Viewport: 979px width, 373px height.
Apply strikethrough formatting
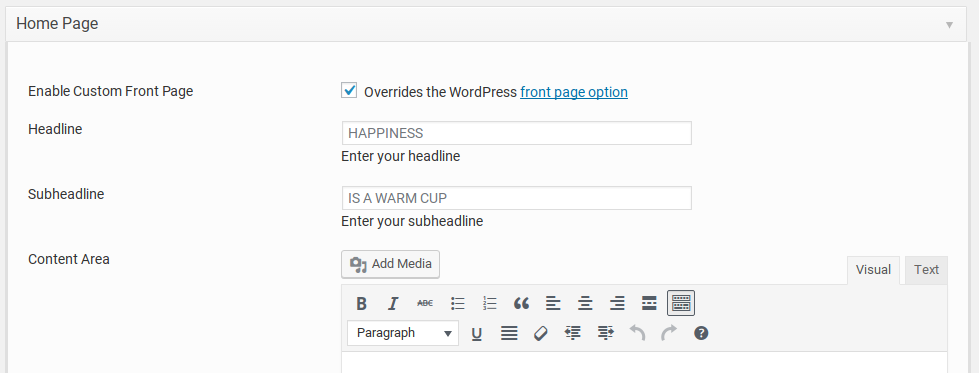point(425,304)
